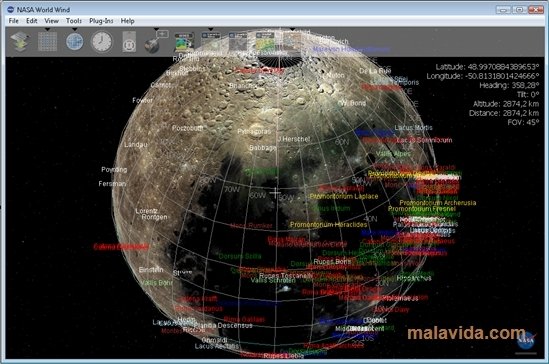Select the yellow-green elevation map layer icon
This screenshot has height=364, width=549.
coord(265,42)
